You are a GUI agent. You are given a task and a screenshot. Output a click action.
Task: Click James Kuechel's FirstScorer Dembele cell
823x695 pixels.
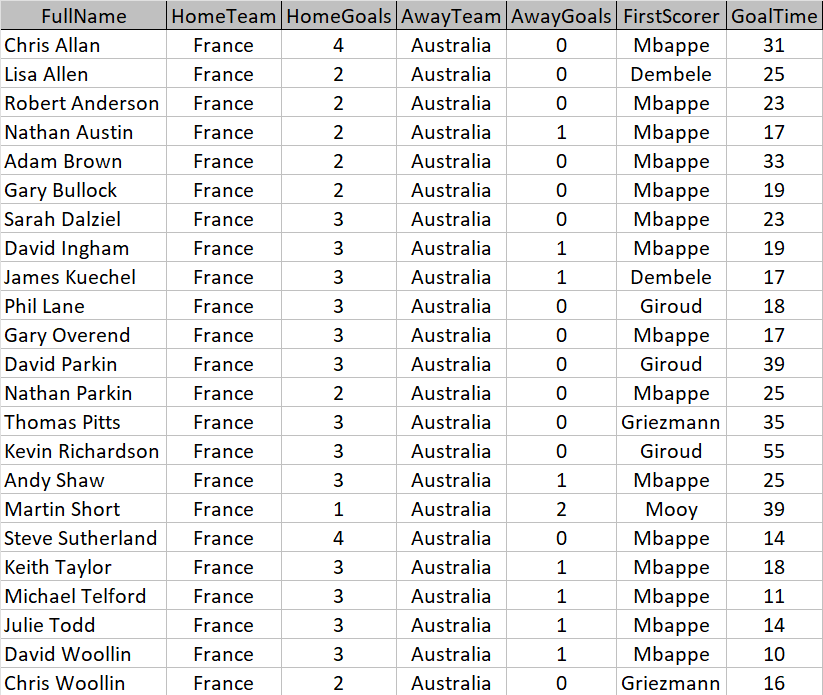(x=671, y=277)
